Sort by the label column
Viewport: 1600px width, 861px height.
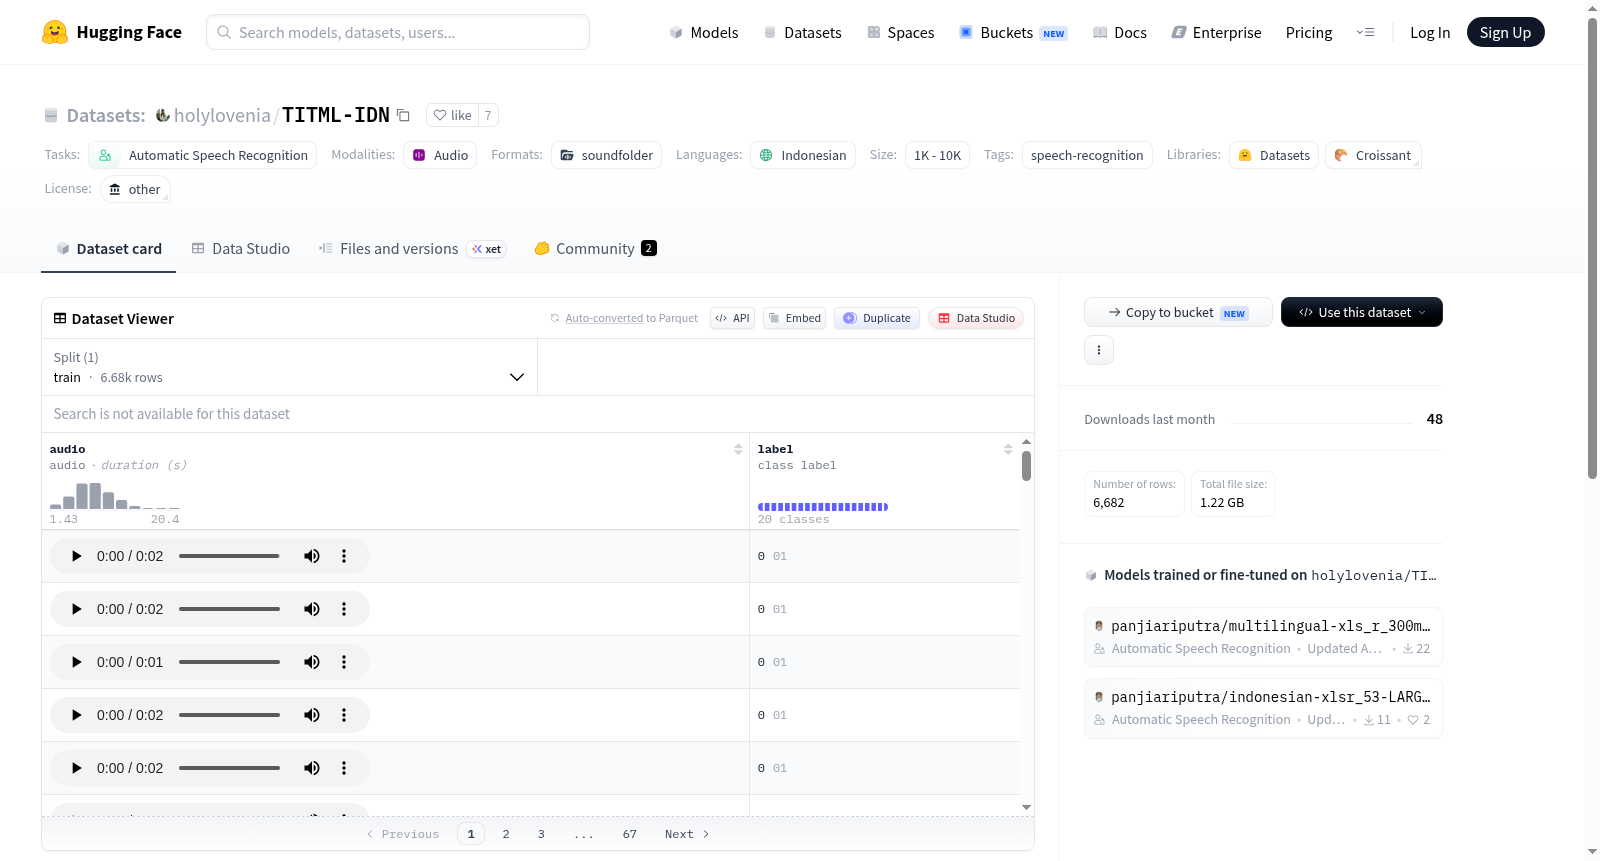pyautogui.click(x=1008, y=449)
